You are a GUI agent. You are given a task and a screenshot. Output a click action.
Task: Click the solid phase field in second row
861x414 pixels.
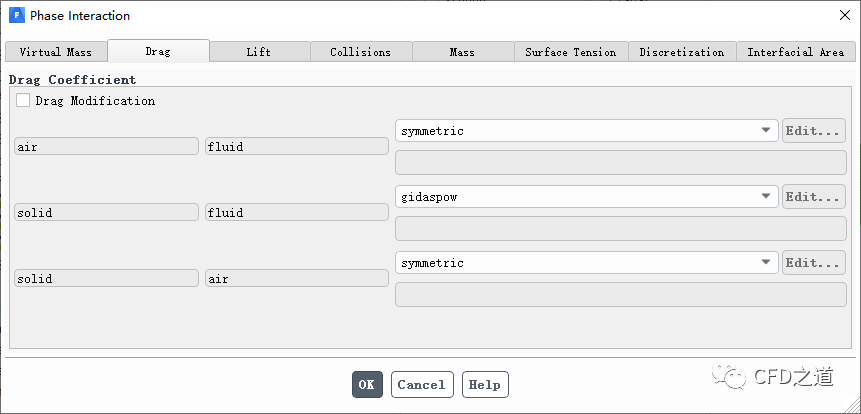106,213
